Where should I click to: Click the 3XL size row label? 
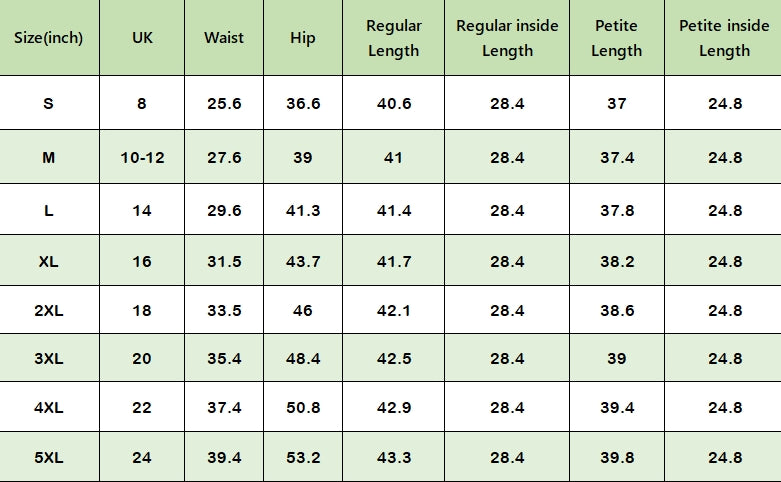point(49,358)
